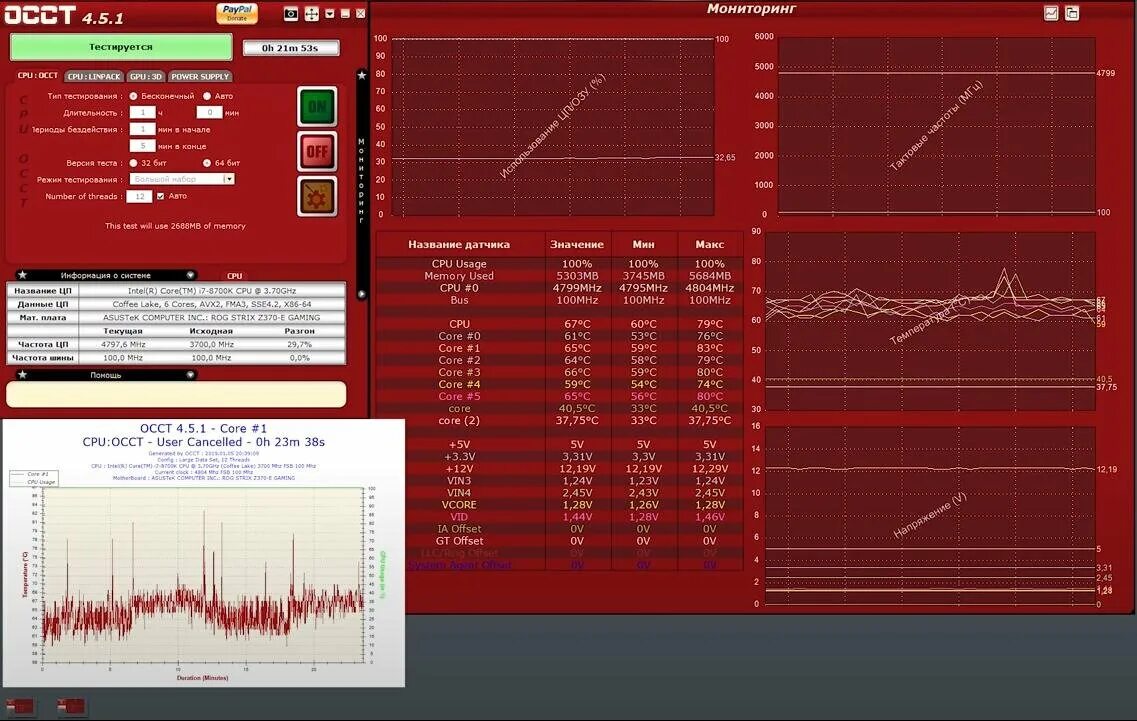Click the move-window crosshair icon
The width and height of the screenshot is (1137, 721).
312,14
